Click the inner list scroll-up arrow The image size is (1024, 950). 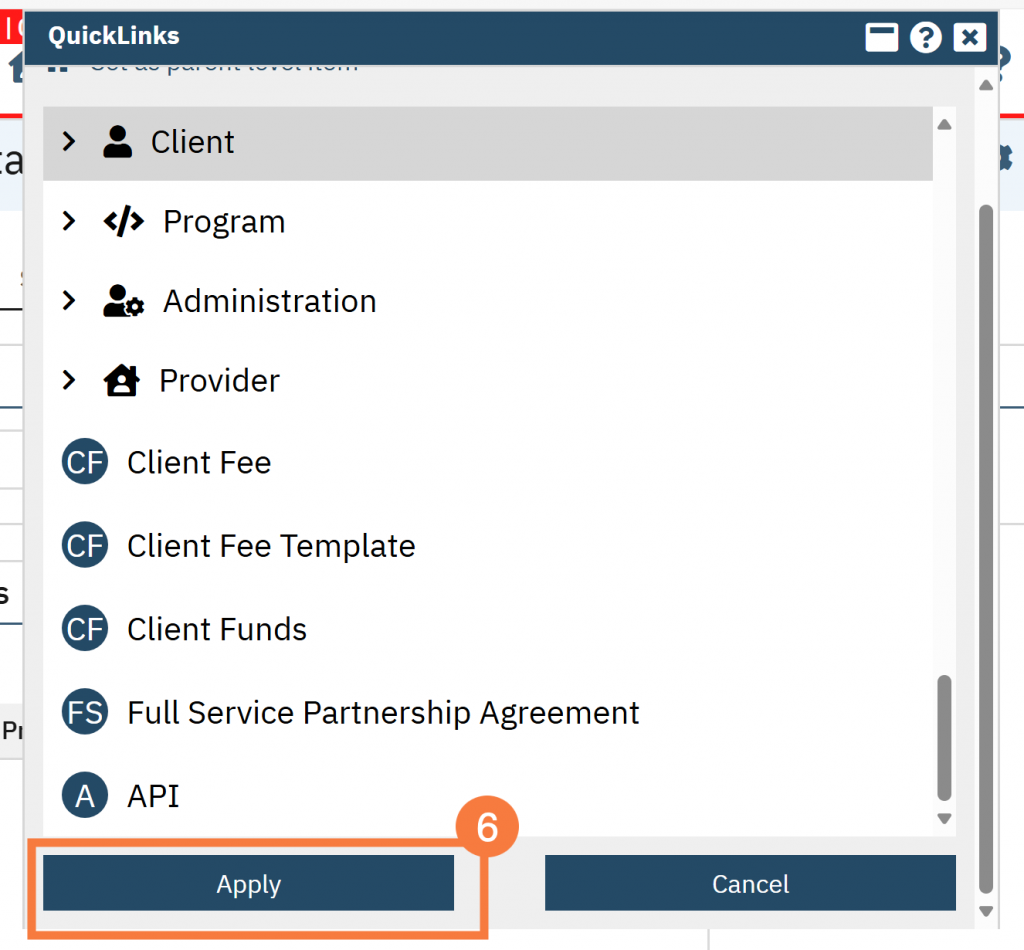944,125
